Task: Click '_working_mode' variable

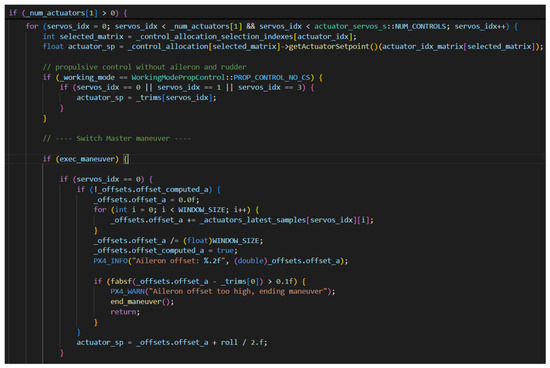Action: pos(87,77)
